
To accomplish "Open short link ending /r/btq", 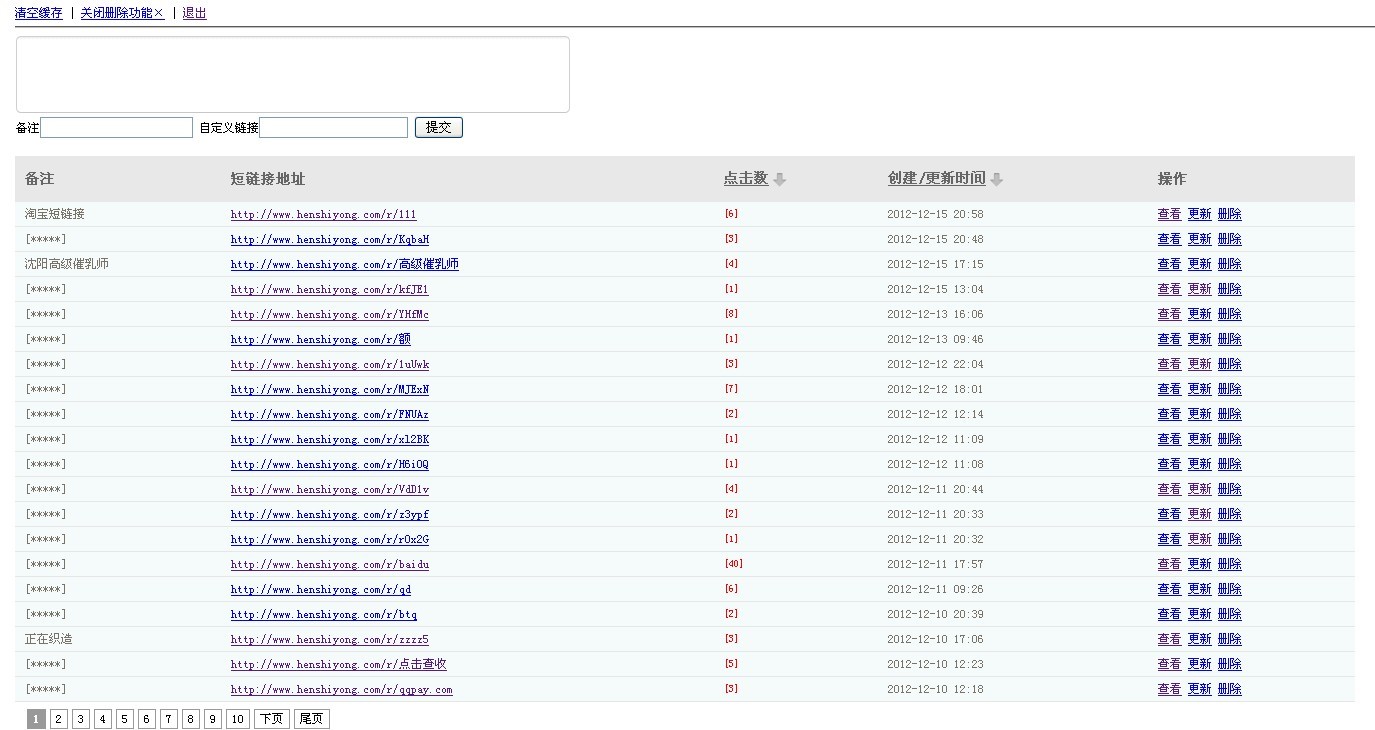I will tap(324, 614).
